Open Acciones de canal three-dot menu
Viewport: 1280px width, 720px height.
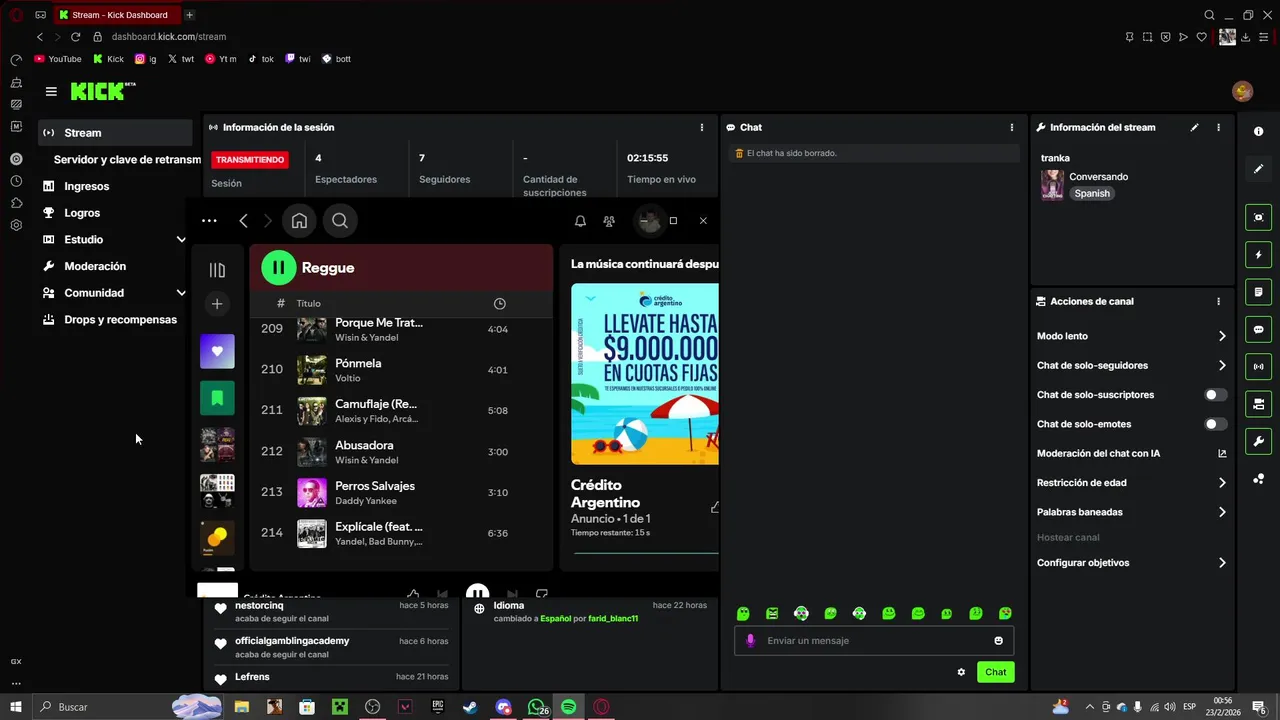tap(1218, 301)
